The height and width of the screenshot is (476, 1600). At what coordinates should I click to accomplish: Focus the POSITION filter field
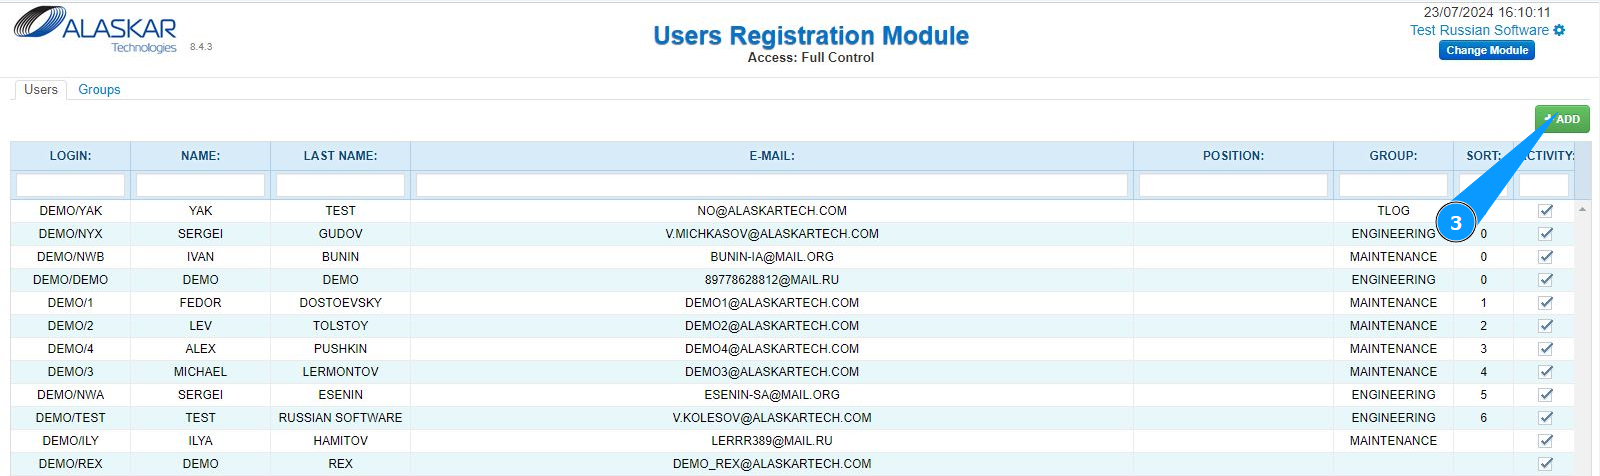point(1233,185)
